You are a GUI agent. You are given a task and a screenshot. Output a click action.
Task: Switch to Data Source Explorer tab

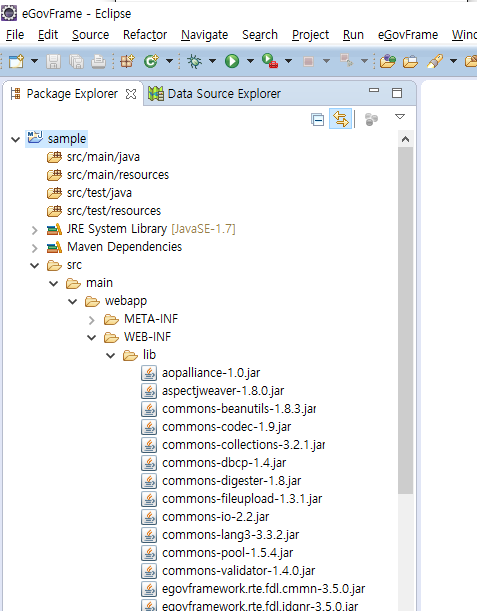pos(214,94)
